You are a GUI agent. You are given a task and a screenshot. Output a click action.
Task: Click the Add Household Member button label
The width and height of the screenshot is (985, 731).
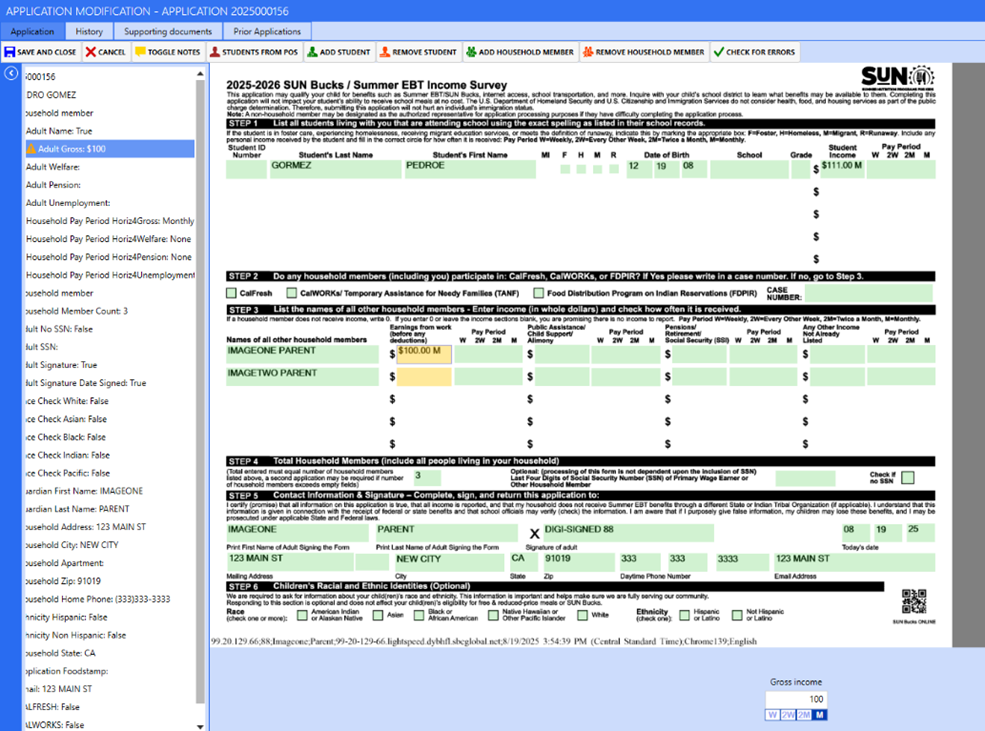coord(526,52)
